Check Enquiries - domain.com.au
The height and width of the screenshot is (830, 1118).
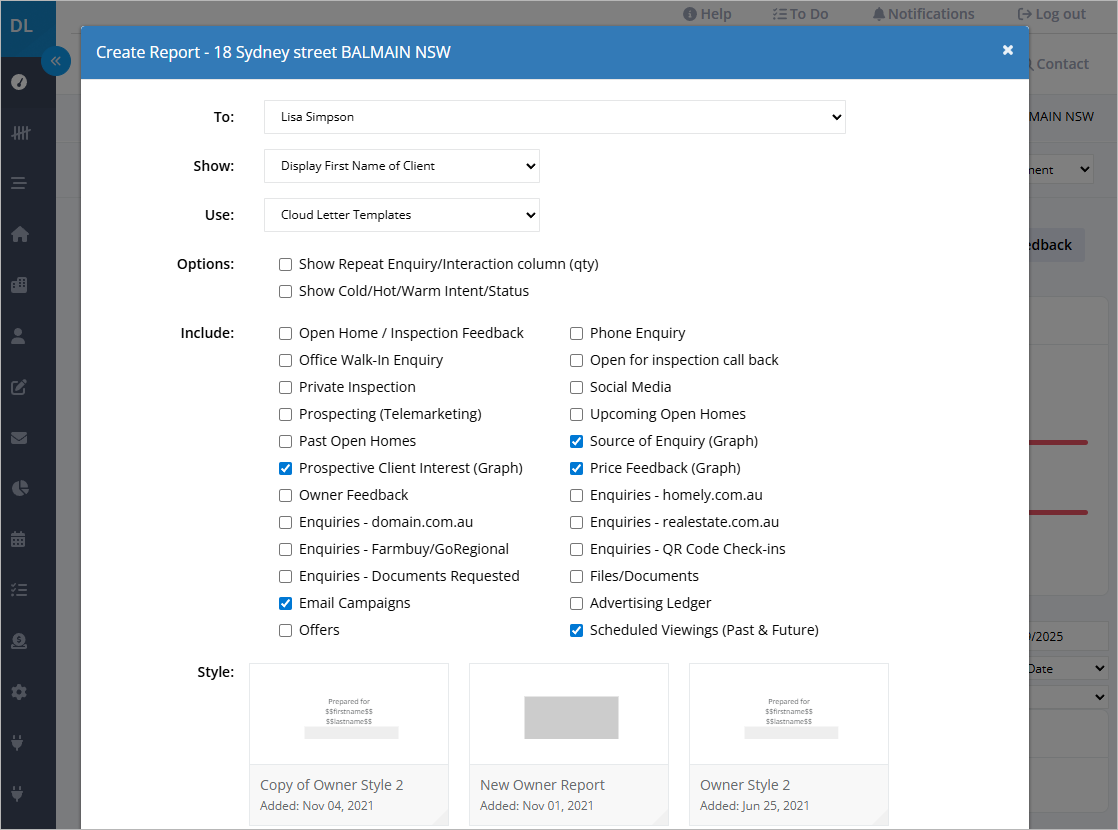(x=285, y=523)
